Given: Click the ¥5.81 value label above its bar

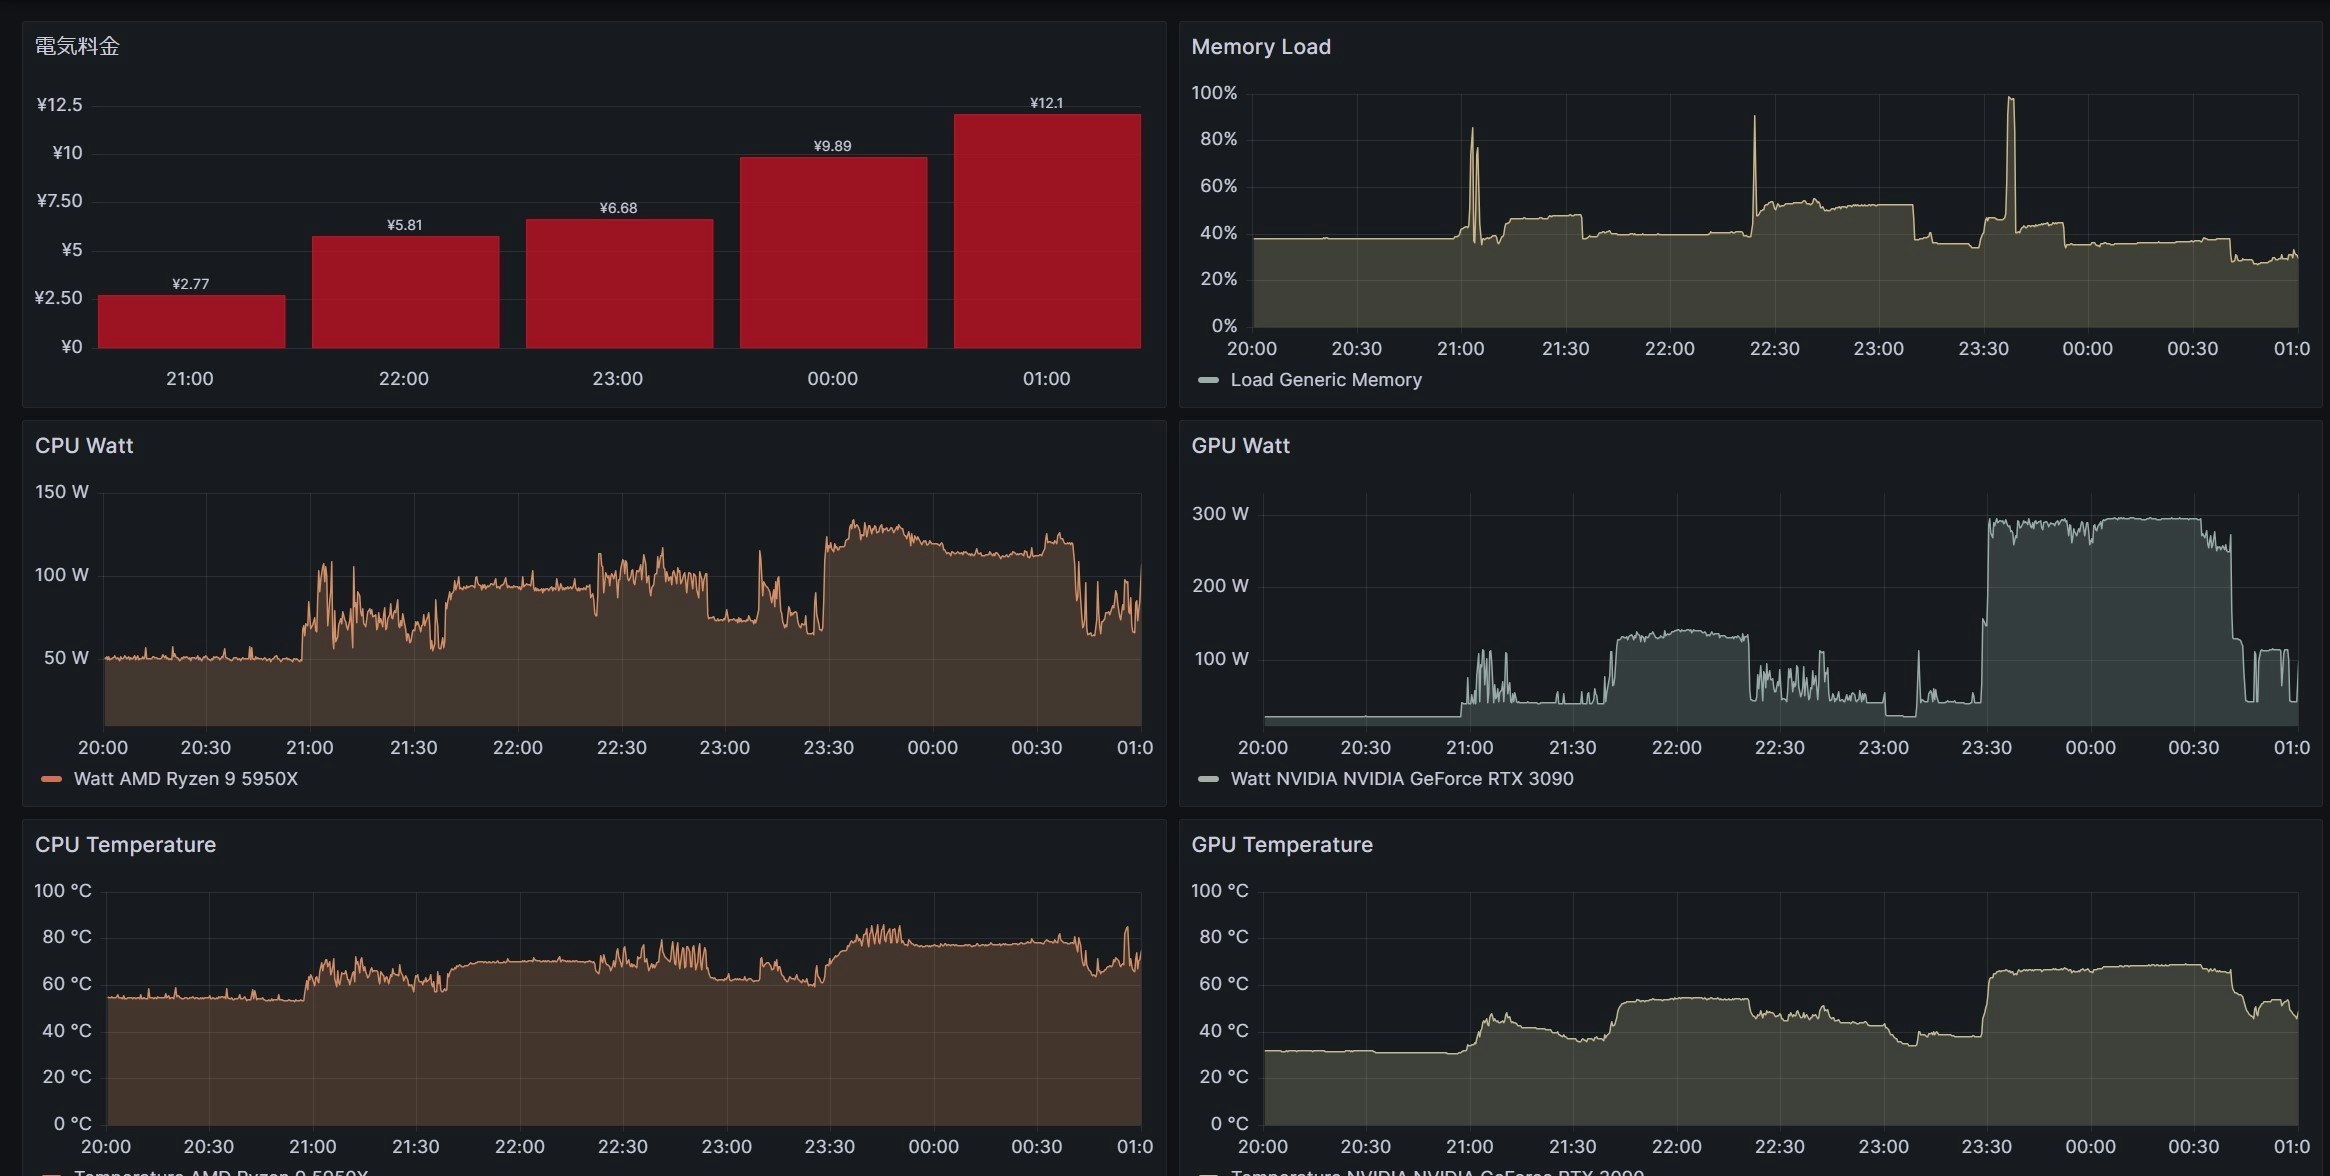Looking at the screenshot, I should point(404,225).
